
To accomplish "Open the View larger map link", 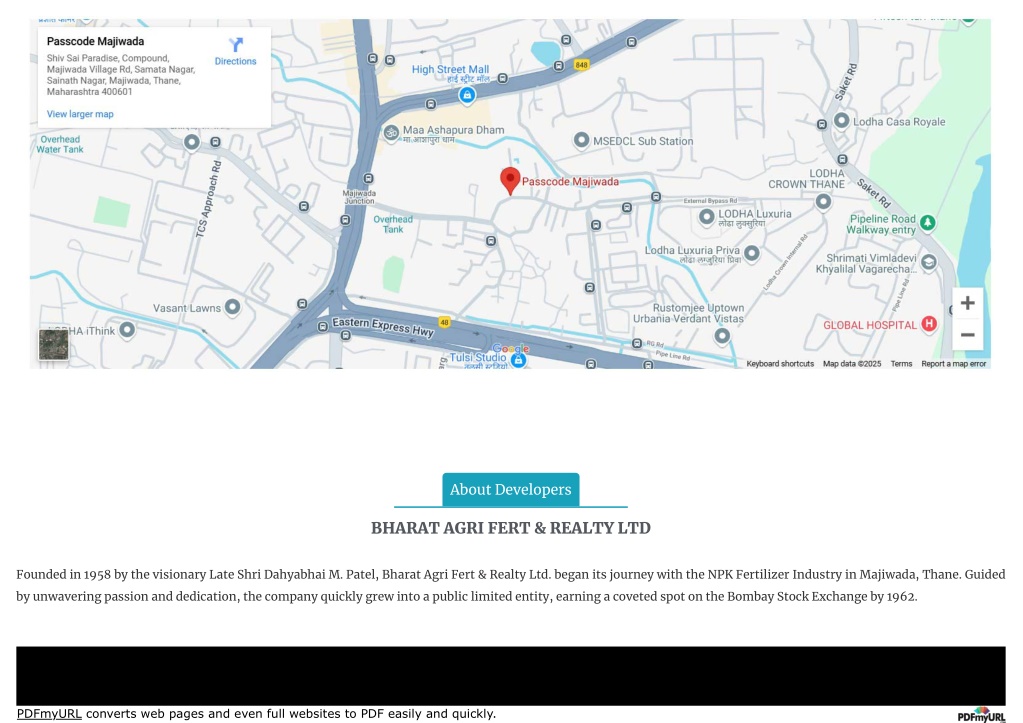I will coord(80,114).
